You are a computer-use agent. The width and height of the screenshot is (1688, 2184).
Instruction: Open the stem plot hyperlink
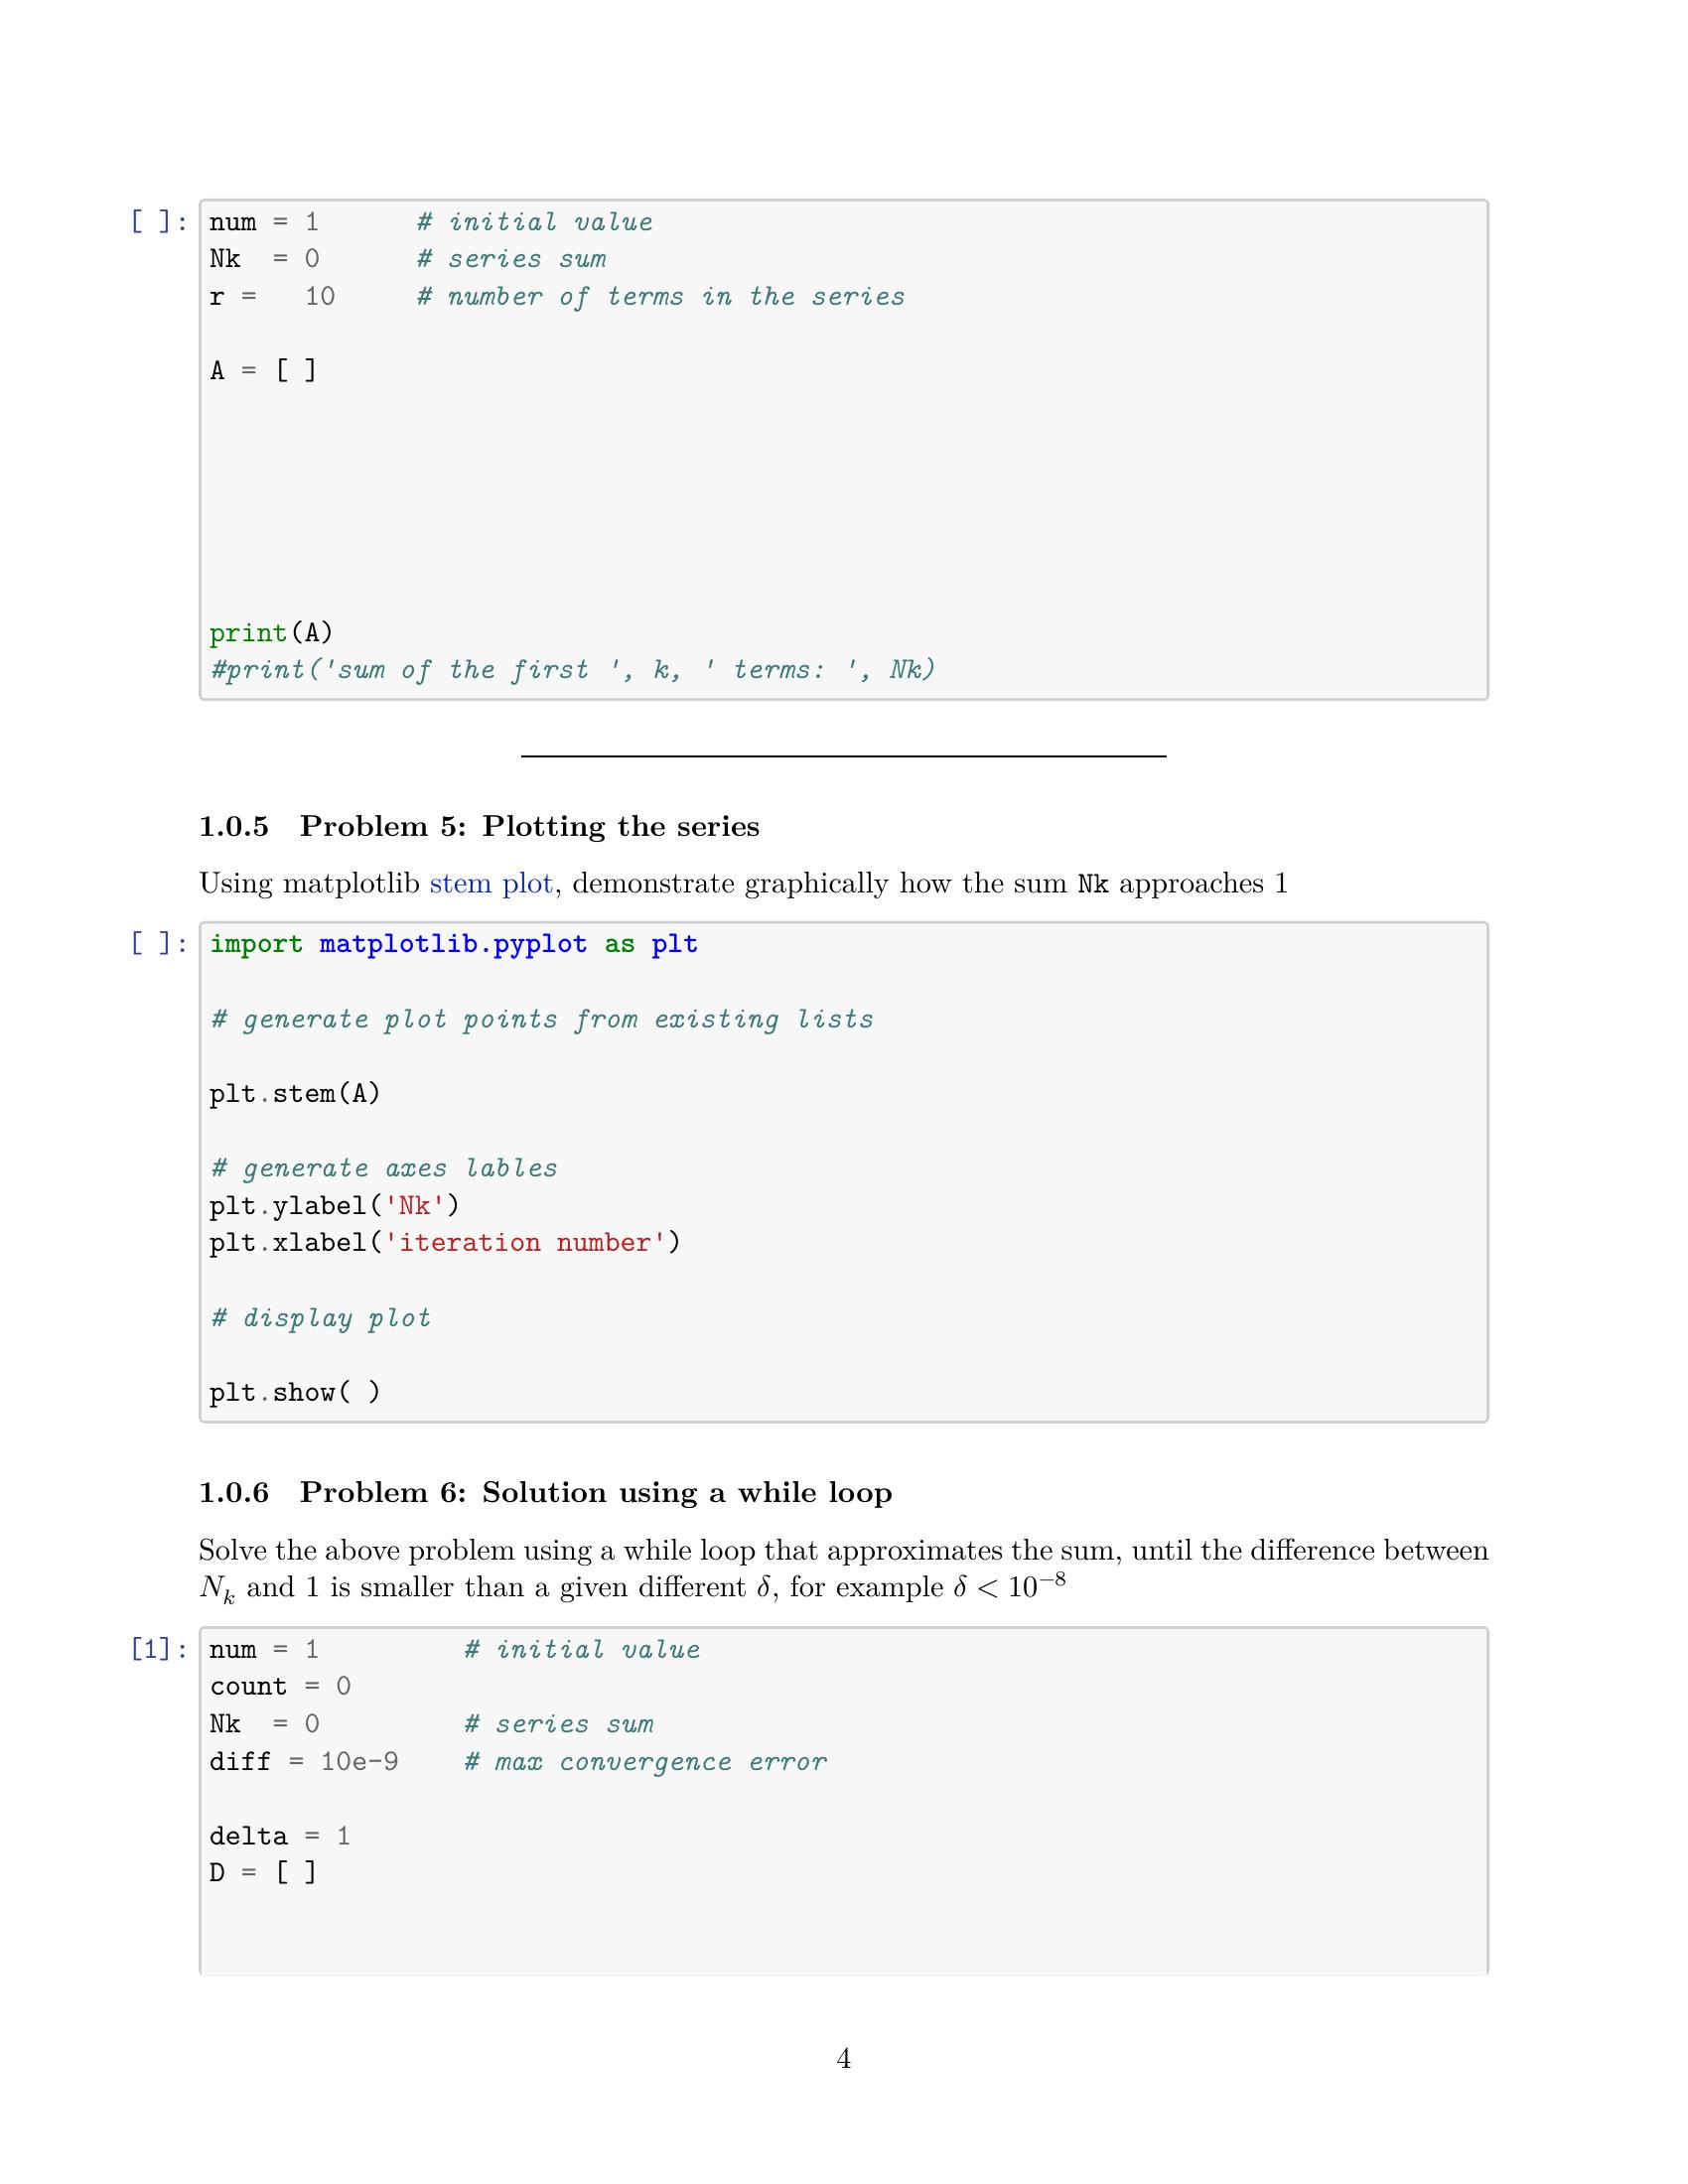pos(490,884)
